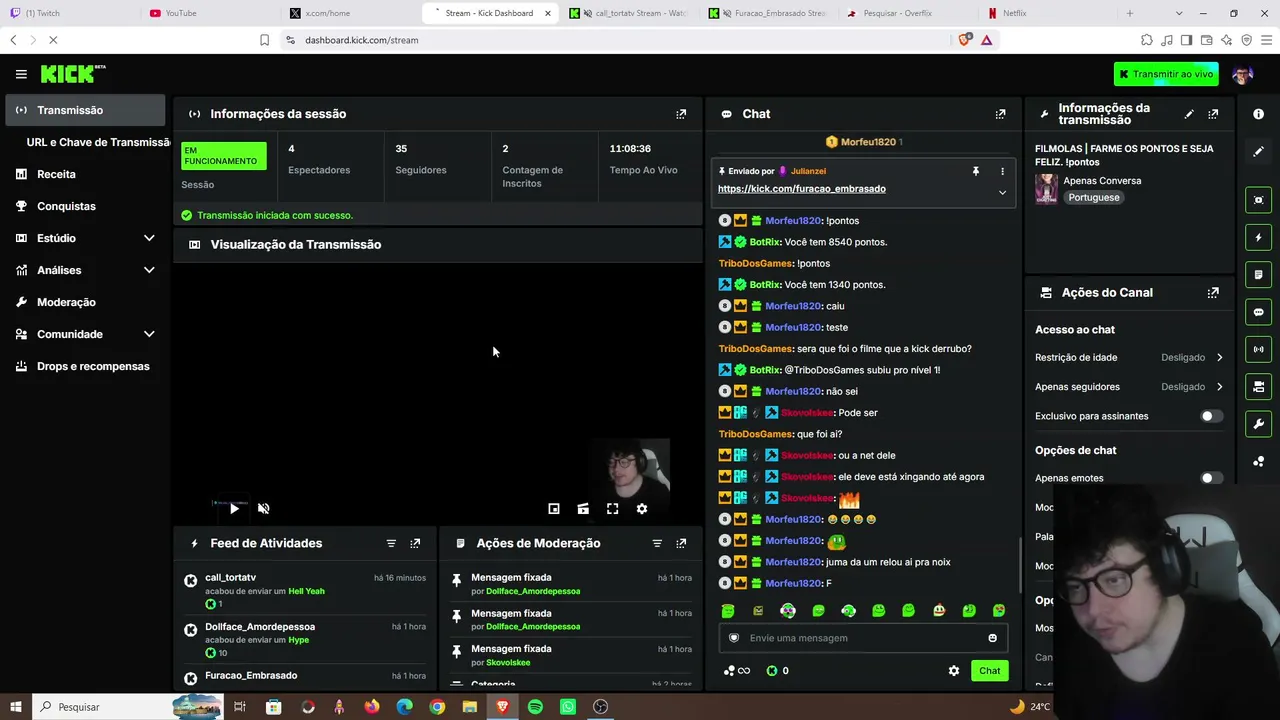Unmute the stream preview audio
The width and height of the screenshot is (1280, 720).
[x=264, y=509]
